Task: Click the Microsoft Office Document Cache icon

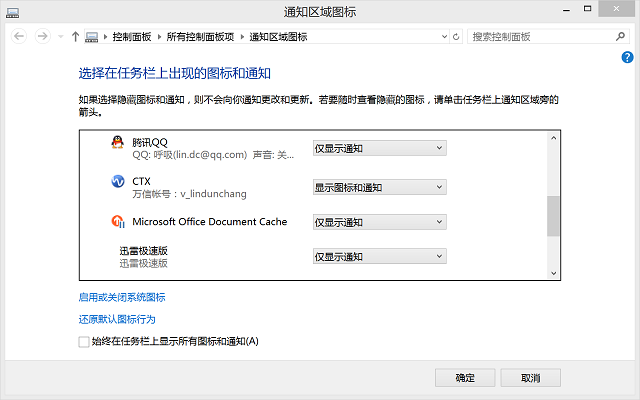Action: click(x=118, y=221)
